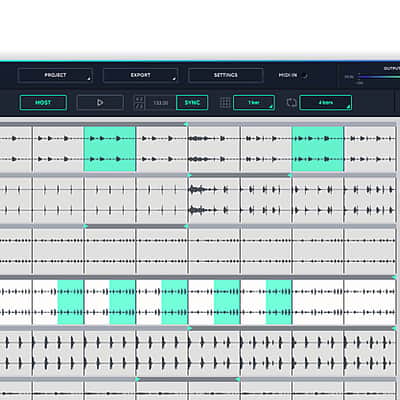Click the lower tempo divider button
Image resolution: width=400 pixels, height=400 pixels.
click(140, 106)
